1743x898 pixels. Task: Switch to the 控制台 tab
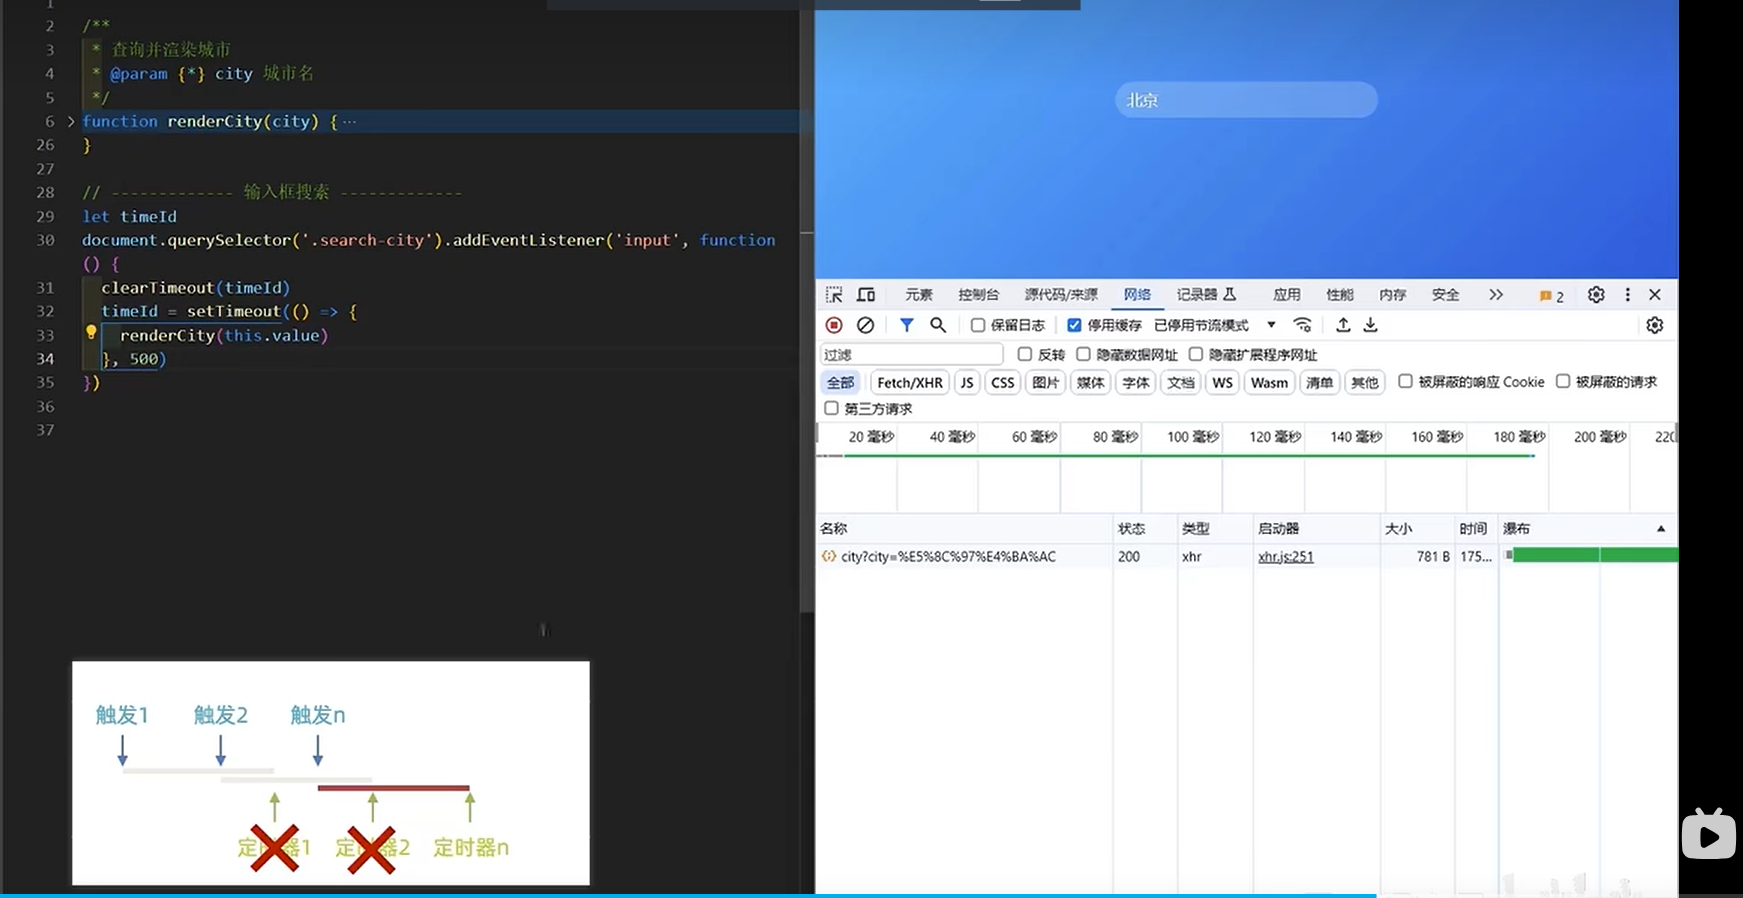coord(978,295)
